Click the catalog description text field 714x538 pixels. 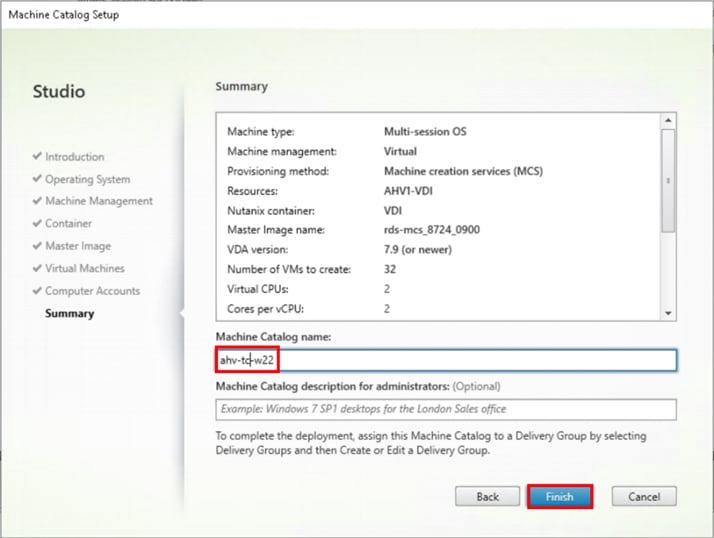pos(446,409)
